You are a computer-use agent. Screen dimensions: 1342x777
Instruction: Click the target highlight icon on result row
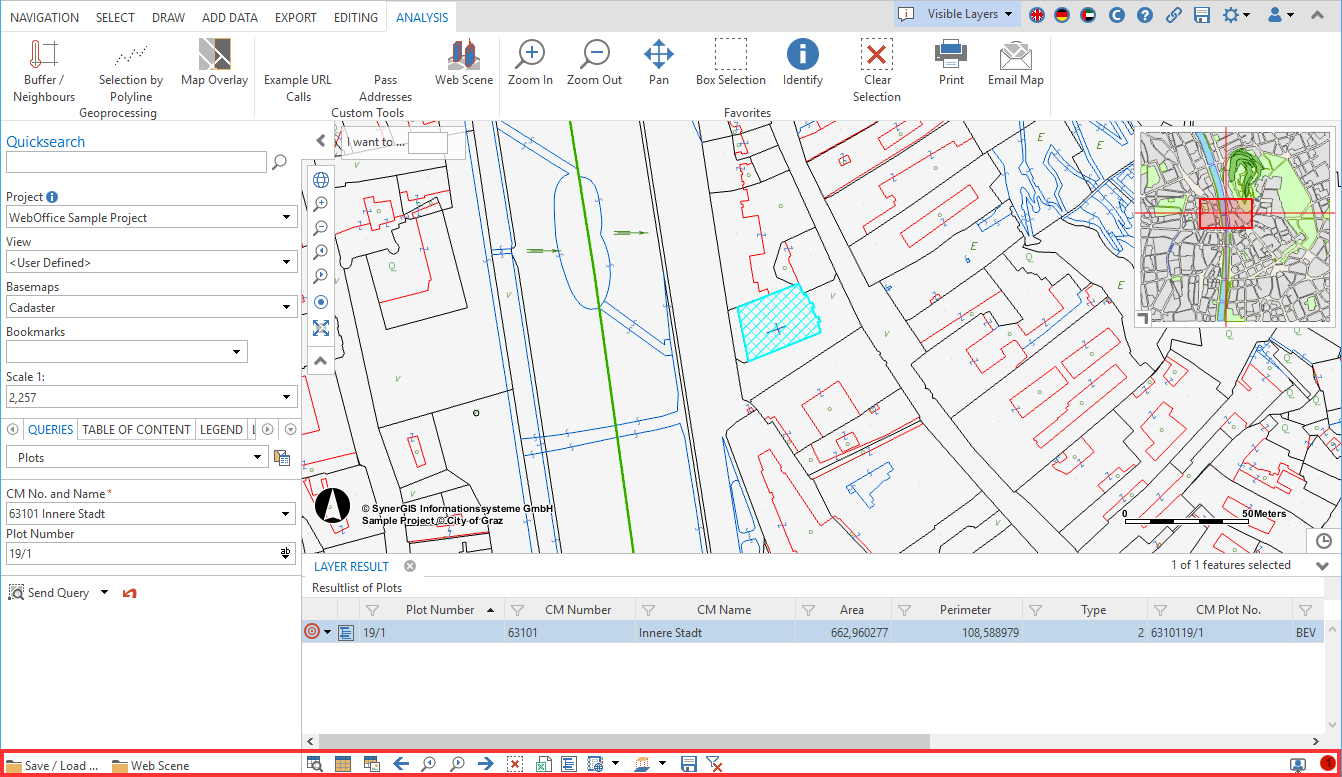(x=311, y=632)
